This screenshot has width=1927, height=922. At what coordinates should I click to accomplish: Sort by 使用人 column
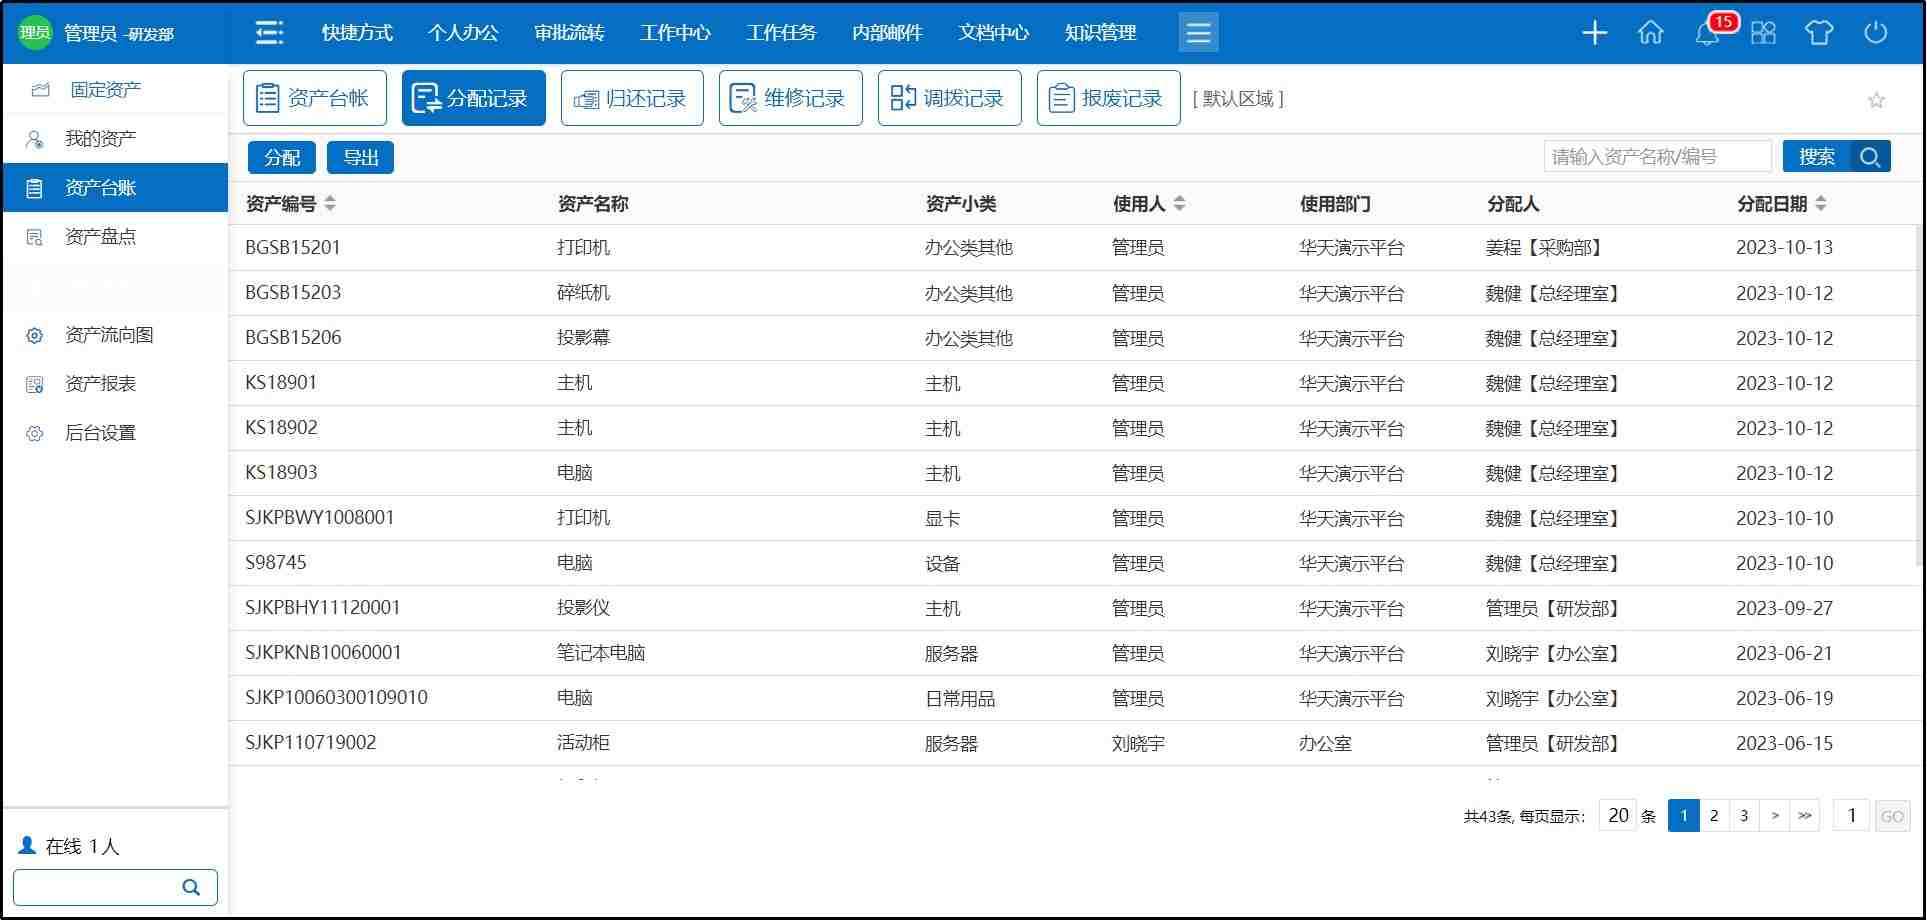pos(1179,204)
